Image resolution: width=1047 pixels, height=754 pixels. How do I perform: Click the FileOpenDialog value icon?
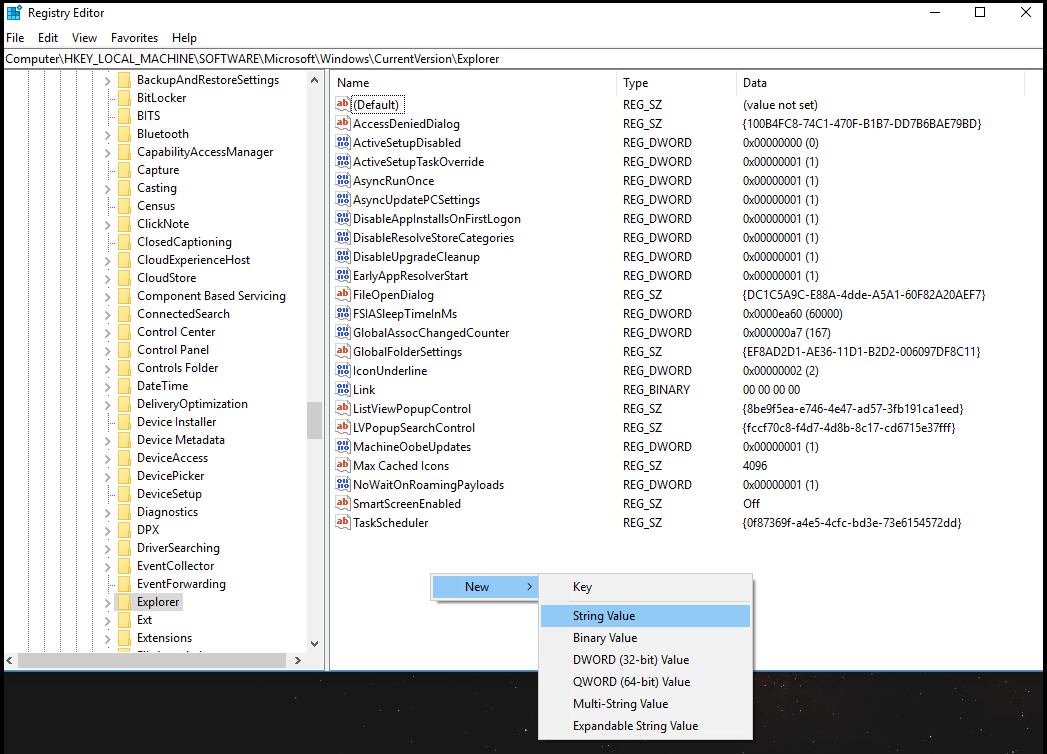click(x=343, y=295)
